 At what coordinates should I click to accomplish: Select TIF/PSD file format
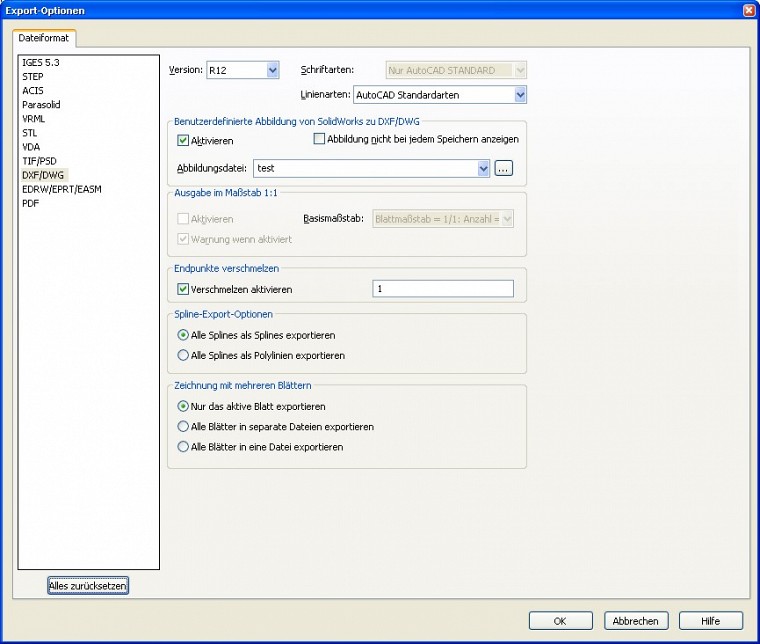[39, 161]
